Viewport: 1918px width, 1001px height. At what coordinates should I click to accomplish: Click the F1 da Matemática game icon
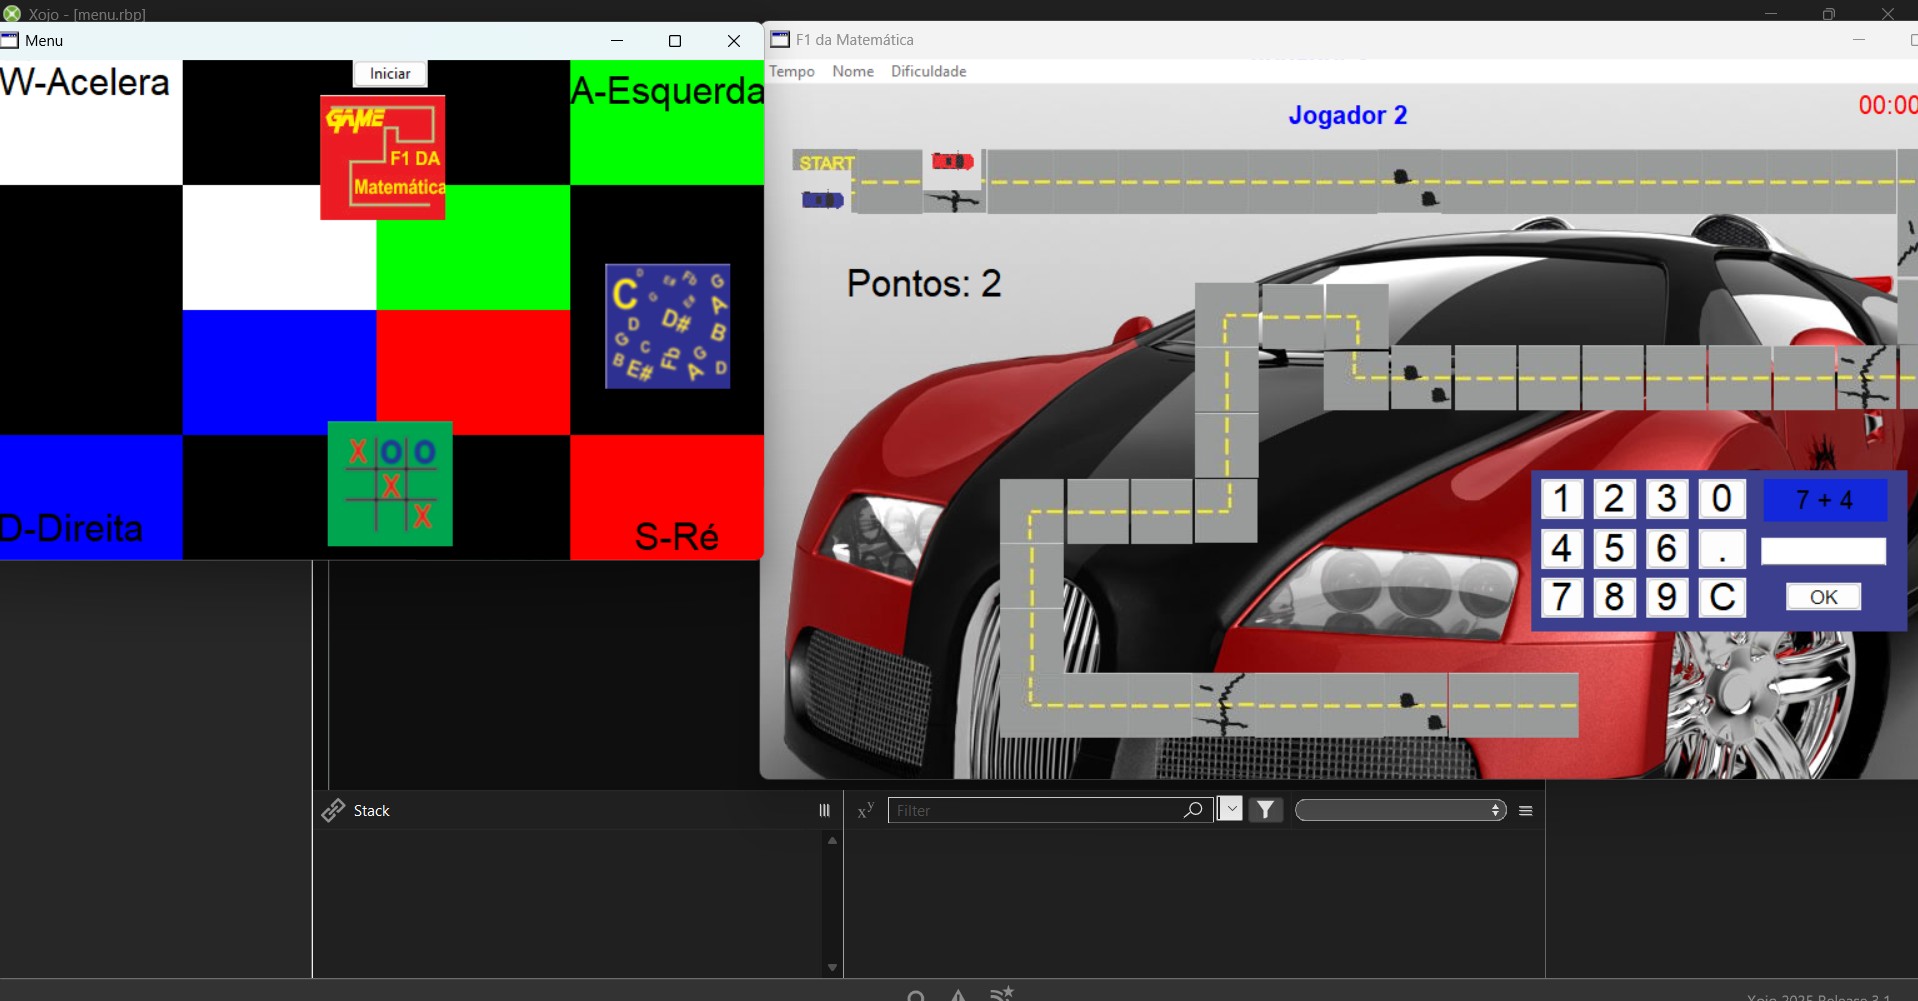(x=382, y=158)
